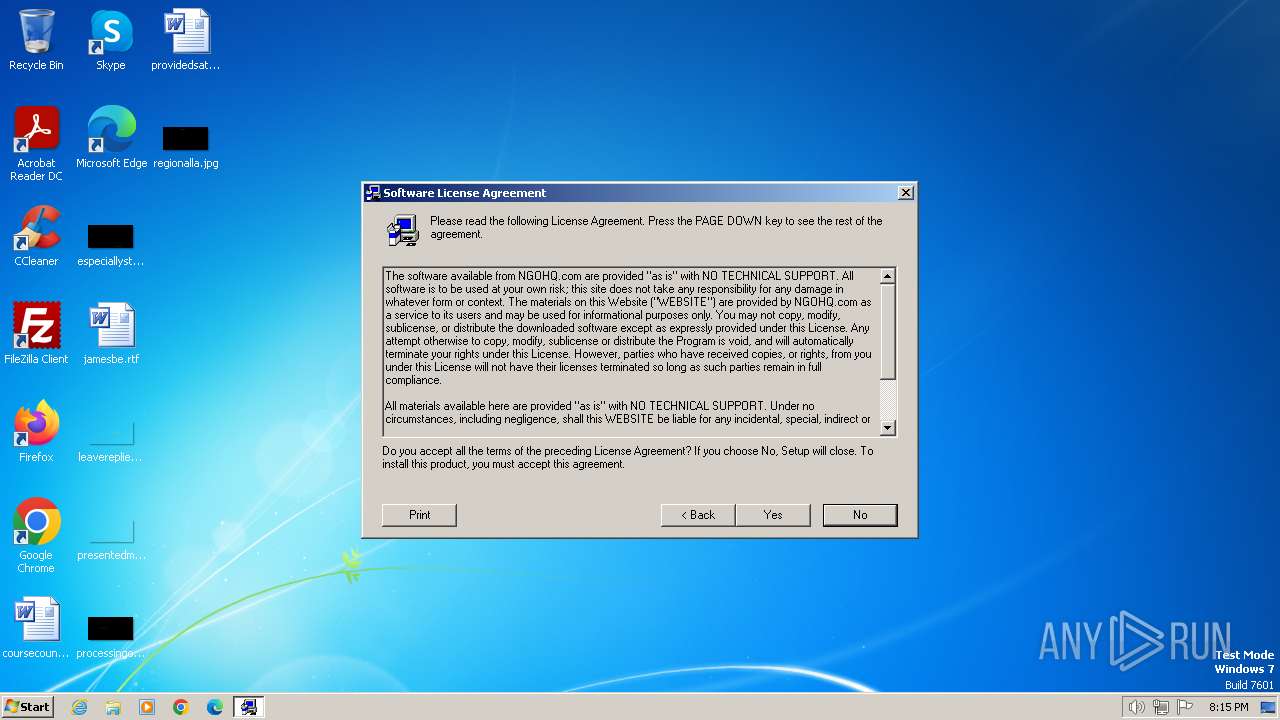
Task: Select the especiallyst desktop file
Action: [111, 244]
